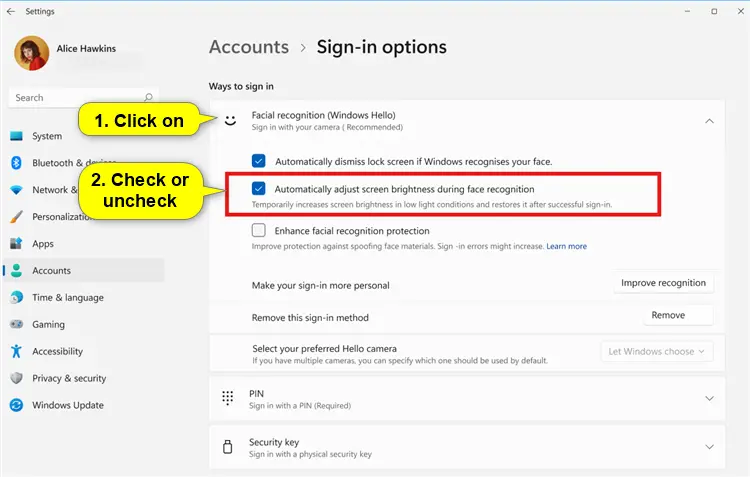Click the facial recognition smiley face icon

click(231, 121)
